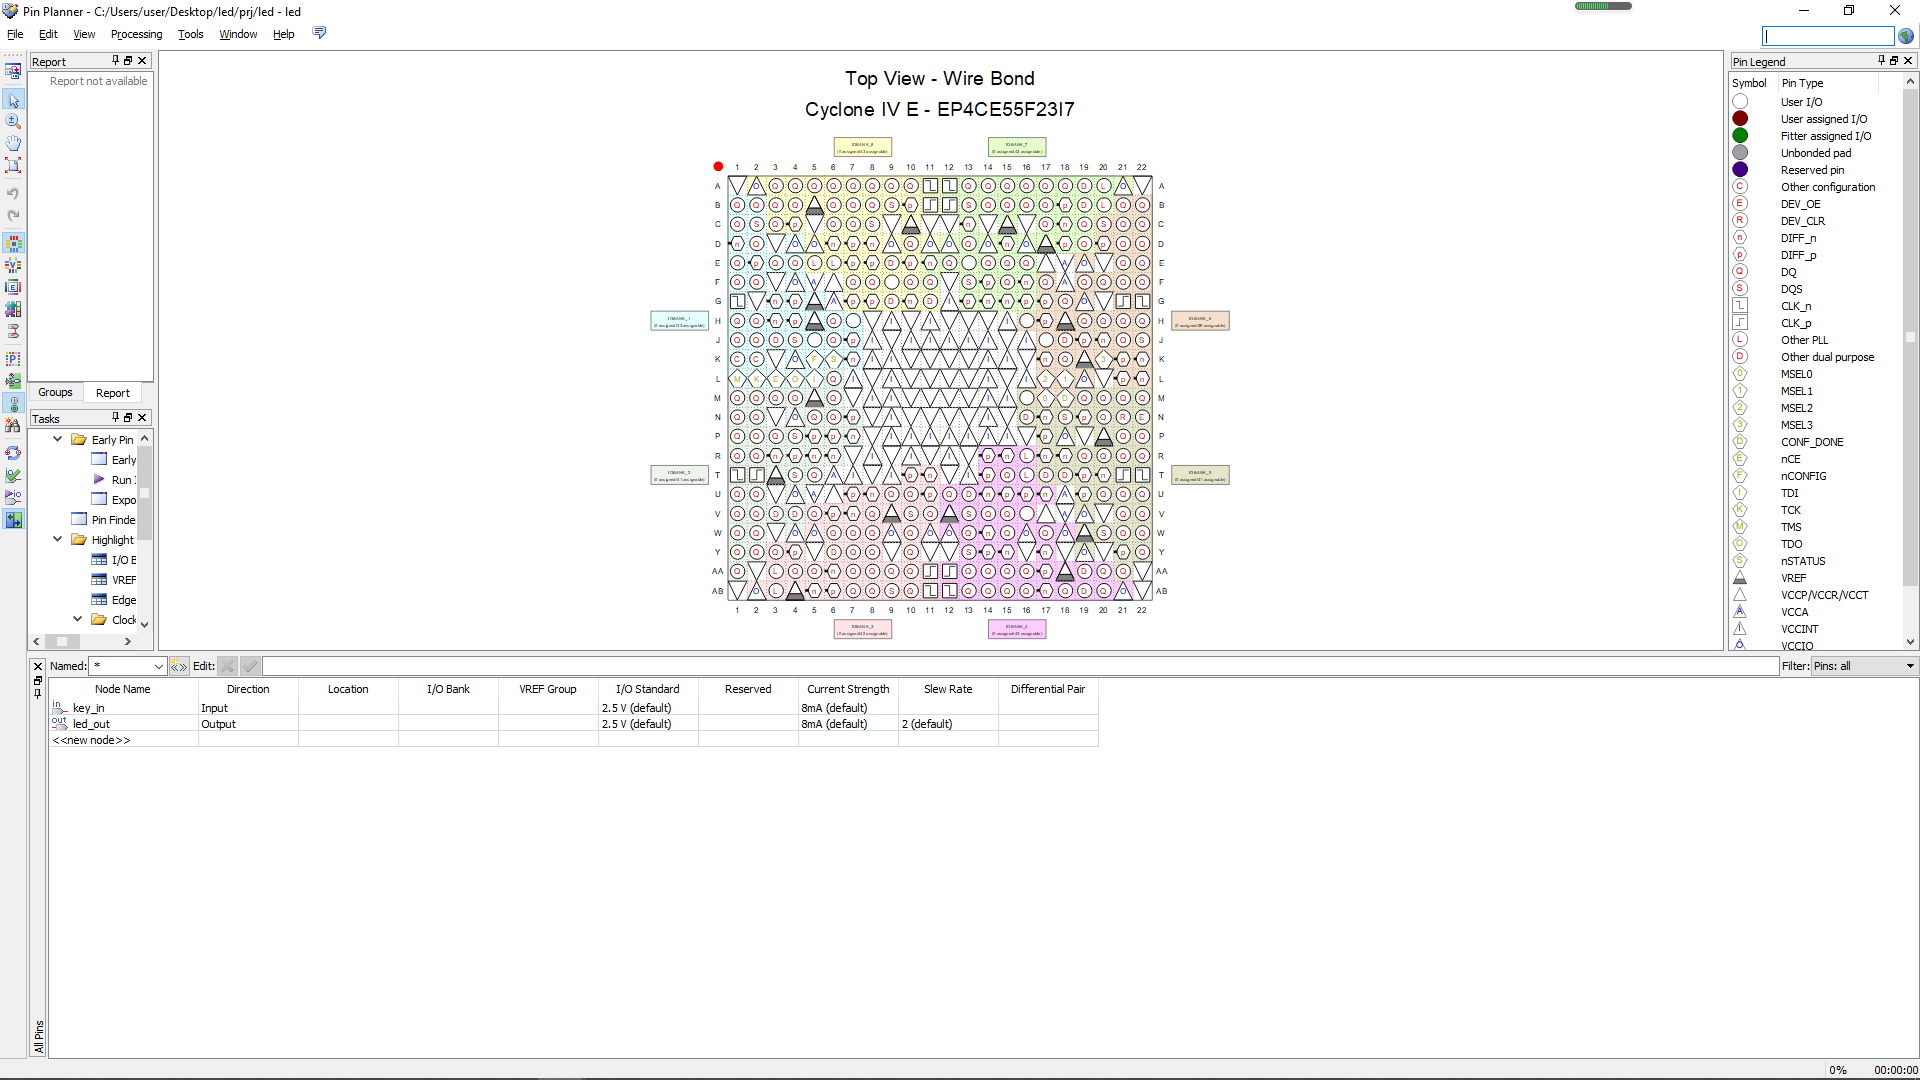This screenshot has height=1080, width=1920.
Task: Collapse the Early Pin tree folder
Action: coord(58,439)
